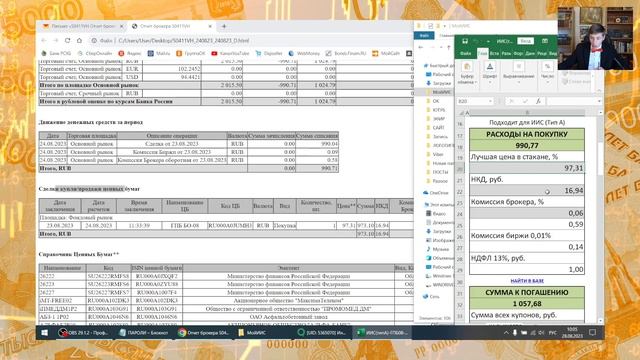Image resolution: width=640 pixels, height=360 pixels.
Task: Reload the broker report page in Chrome
Action: (x=67, y=40)
